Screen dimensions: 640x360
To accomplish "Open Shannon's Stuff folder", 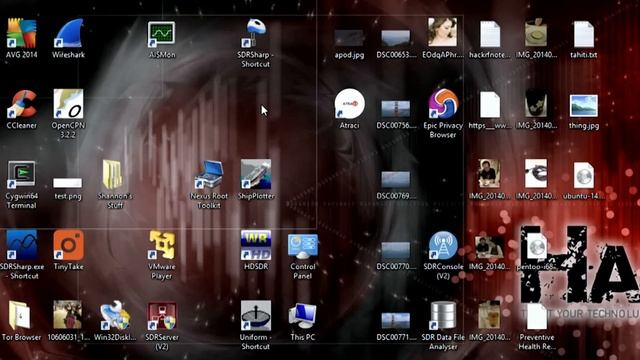I will (x=114, y=175).
